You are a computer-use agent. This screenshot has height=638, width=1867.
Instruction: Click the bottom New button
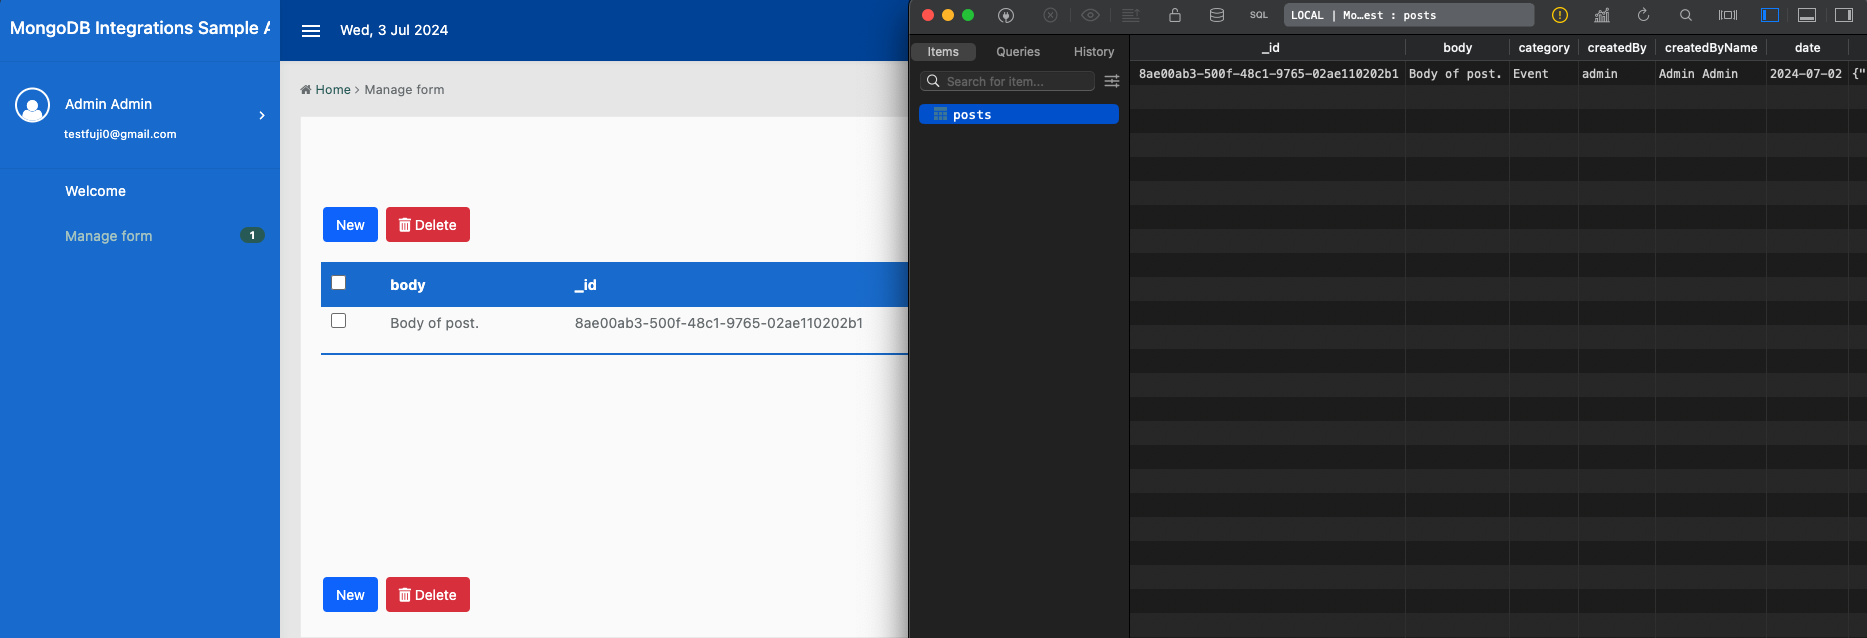coord(350,595)
